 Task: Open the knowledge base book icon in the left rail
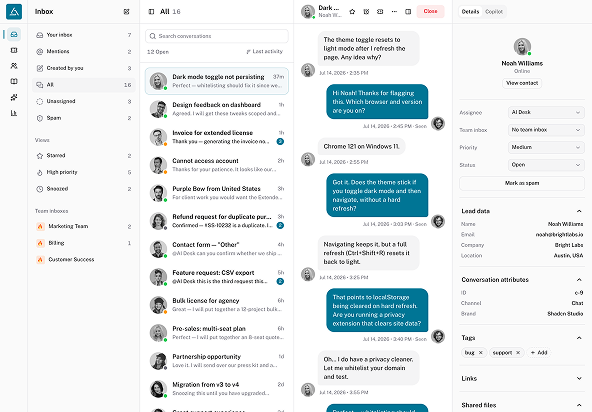point(14,81)
